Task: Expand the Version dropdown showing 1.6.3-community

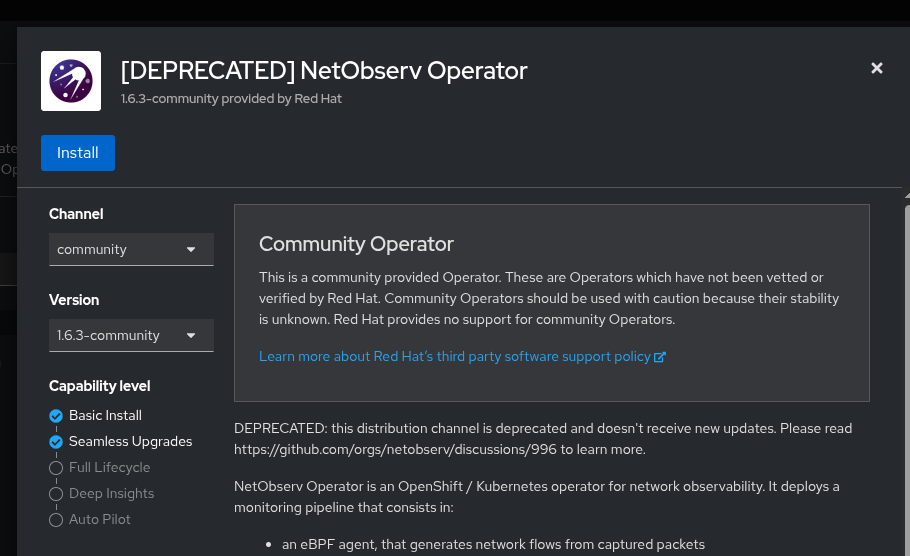Action: tap(131, 336)
